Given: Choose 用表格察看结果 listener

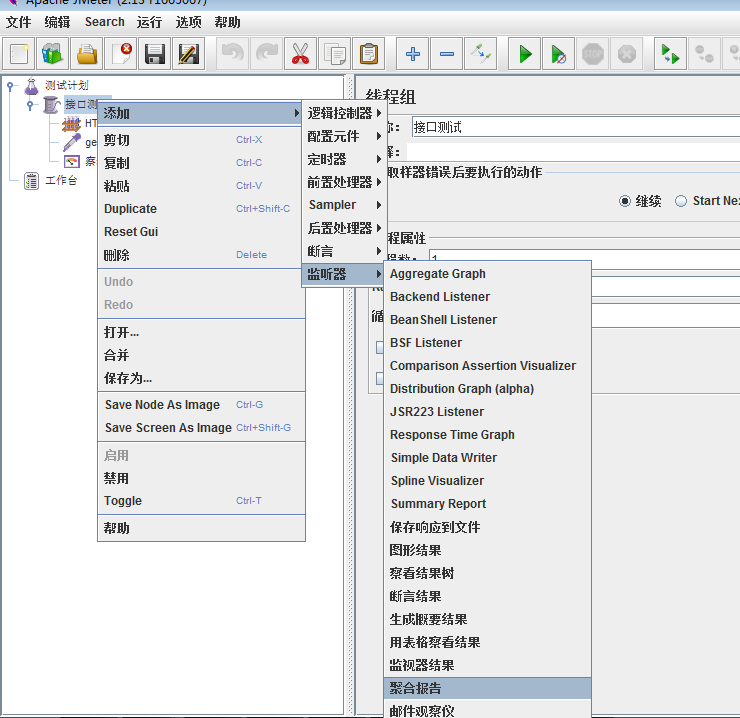Looking at the screenshot, I should coord(488,642).
